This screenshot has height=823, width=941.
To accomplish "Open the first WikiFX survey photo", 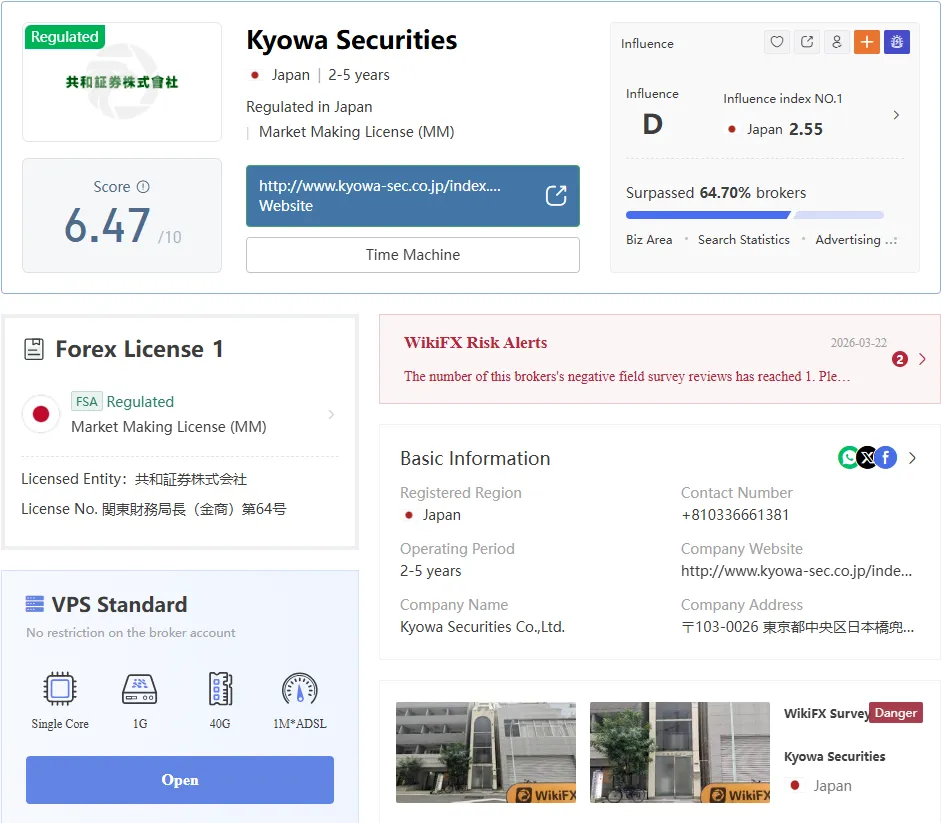I will (486, 752).
